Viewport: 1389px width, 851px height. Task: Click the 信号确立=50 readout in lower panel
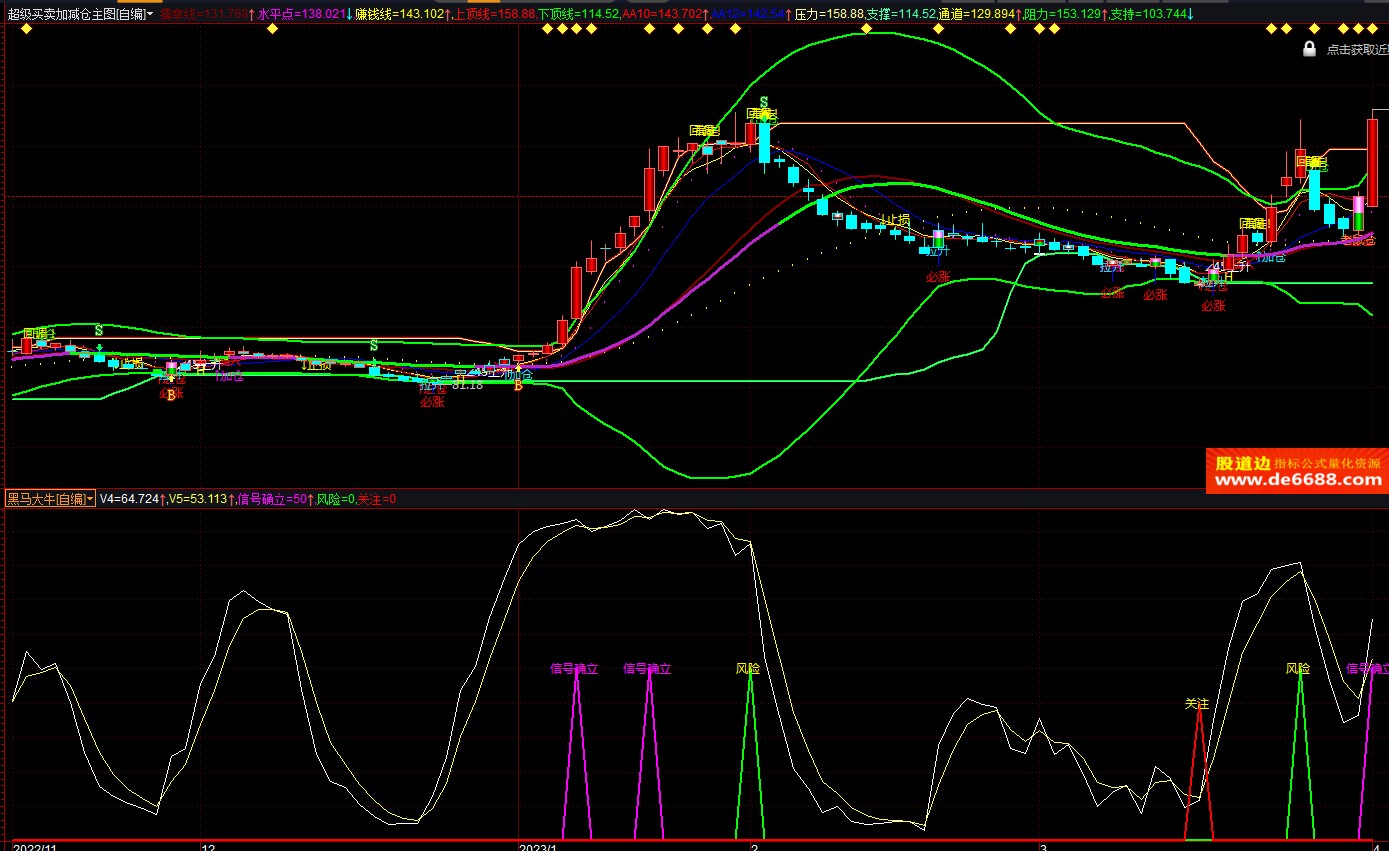click(x=271, y=498)
